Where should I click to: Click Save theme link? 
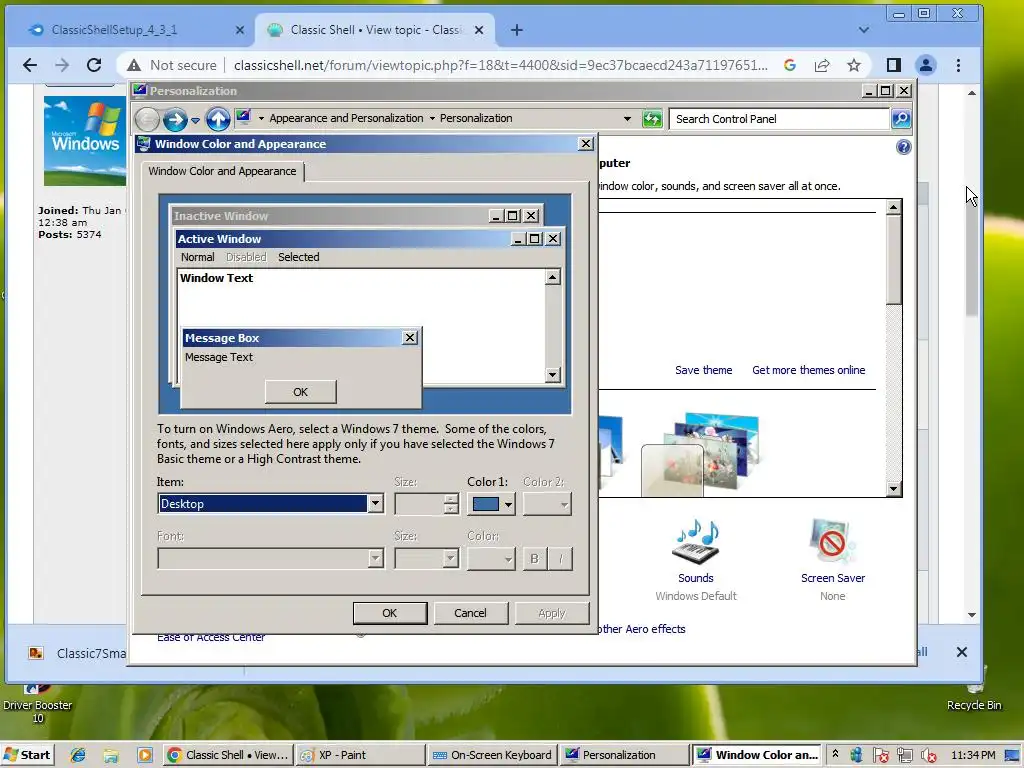coord(703,370)
